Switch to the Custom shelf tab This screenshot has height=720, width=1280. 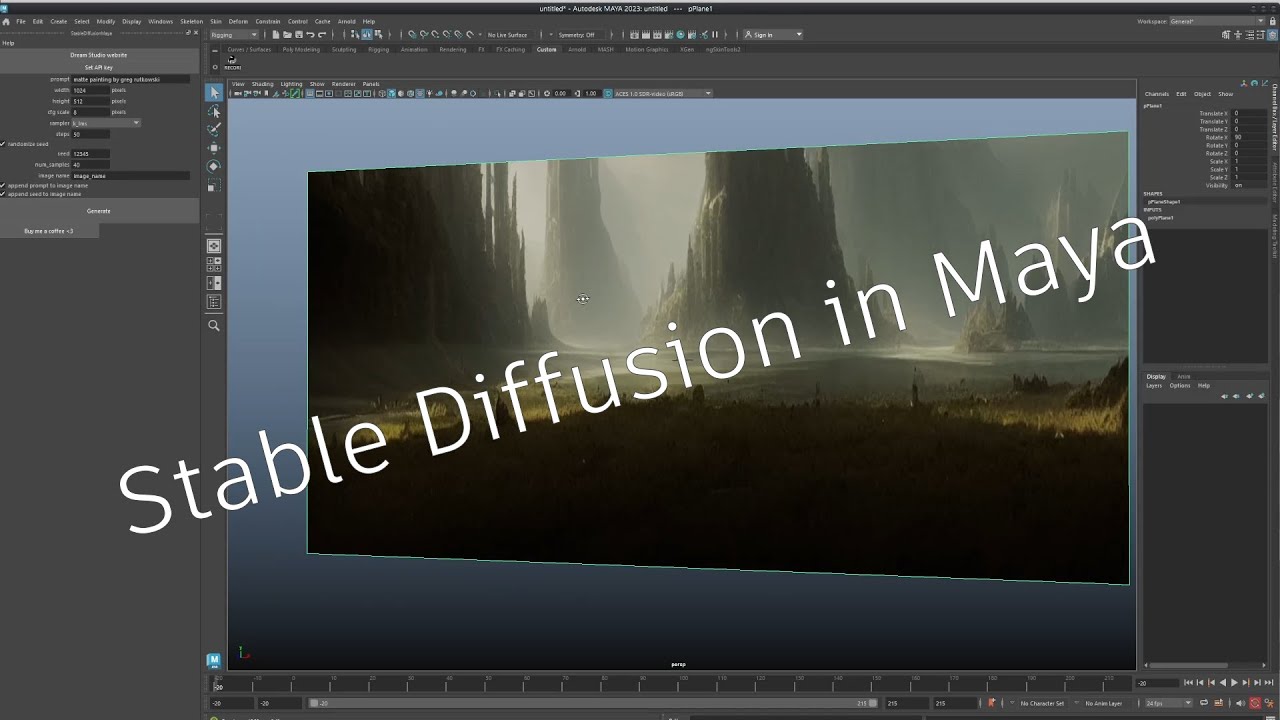pyautogui.click(x=546, y=49)
